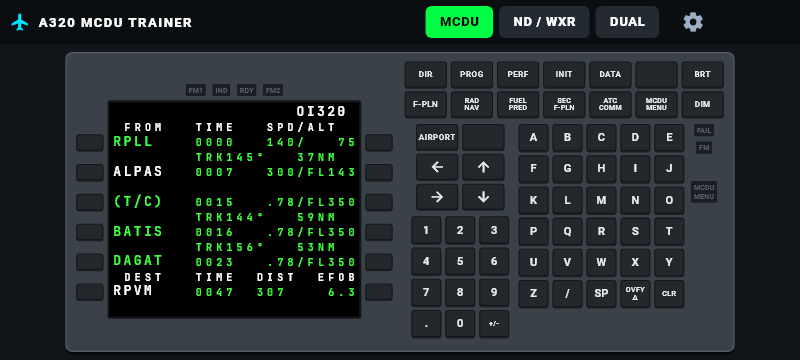This screenshot has height=360, width=800.
Task: Click the plus/minus key
Action: (x=494, y=324)
